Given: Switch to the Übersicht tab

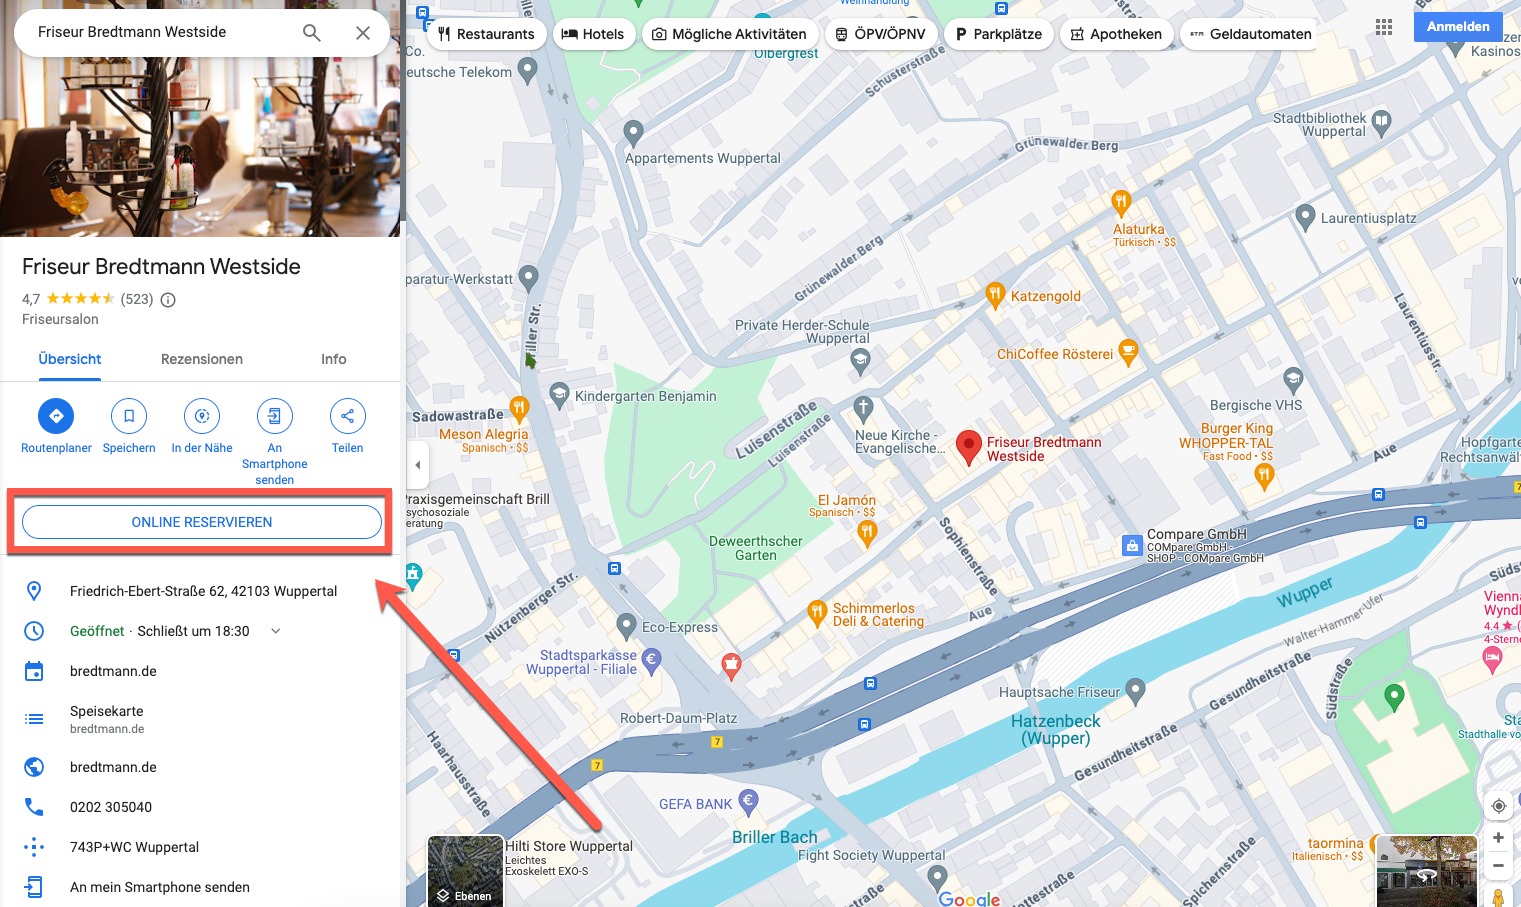Looking at the screenshot, I should click(x=70, y=359).
